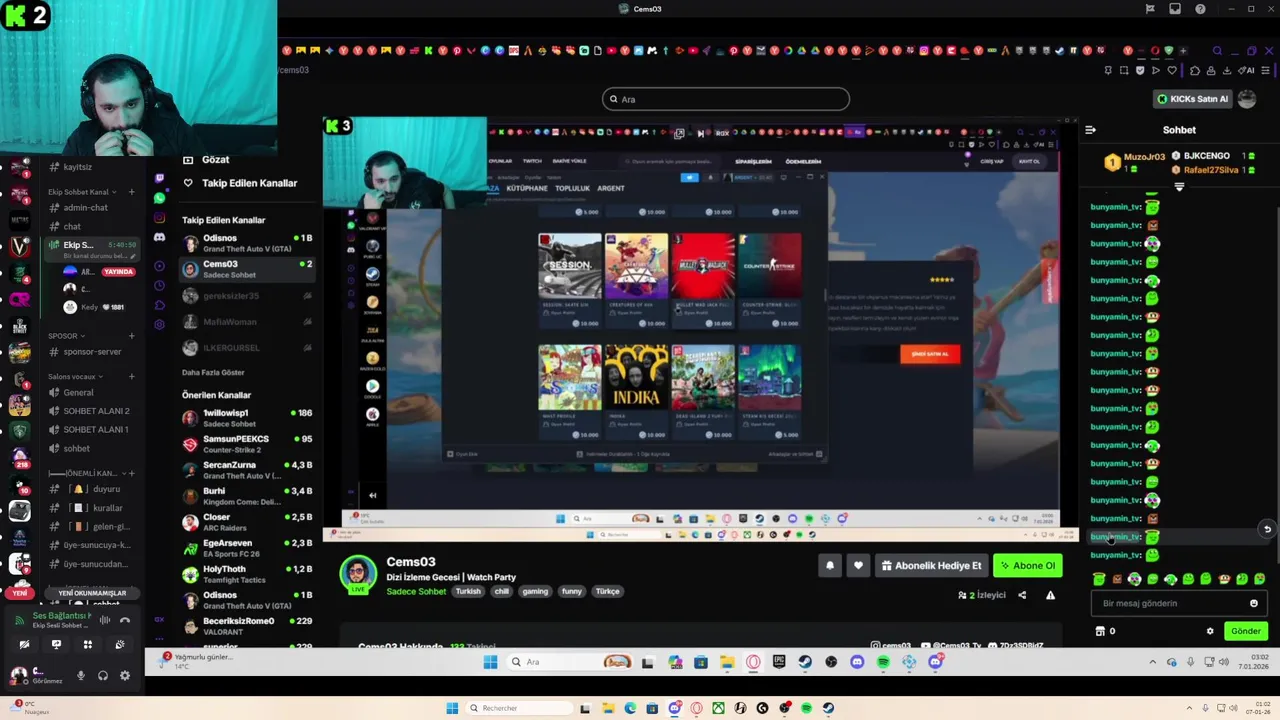
Task: Toggle the Discord camera button
Action: 24,645
